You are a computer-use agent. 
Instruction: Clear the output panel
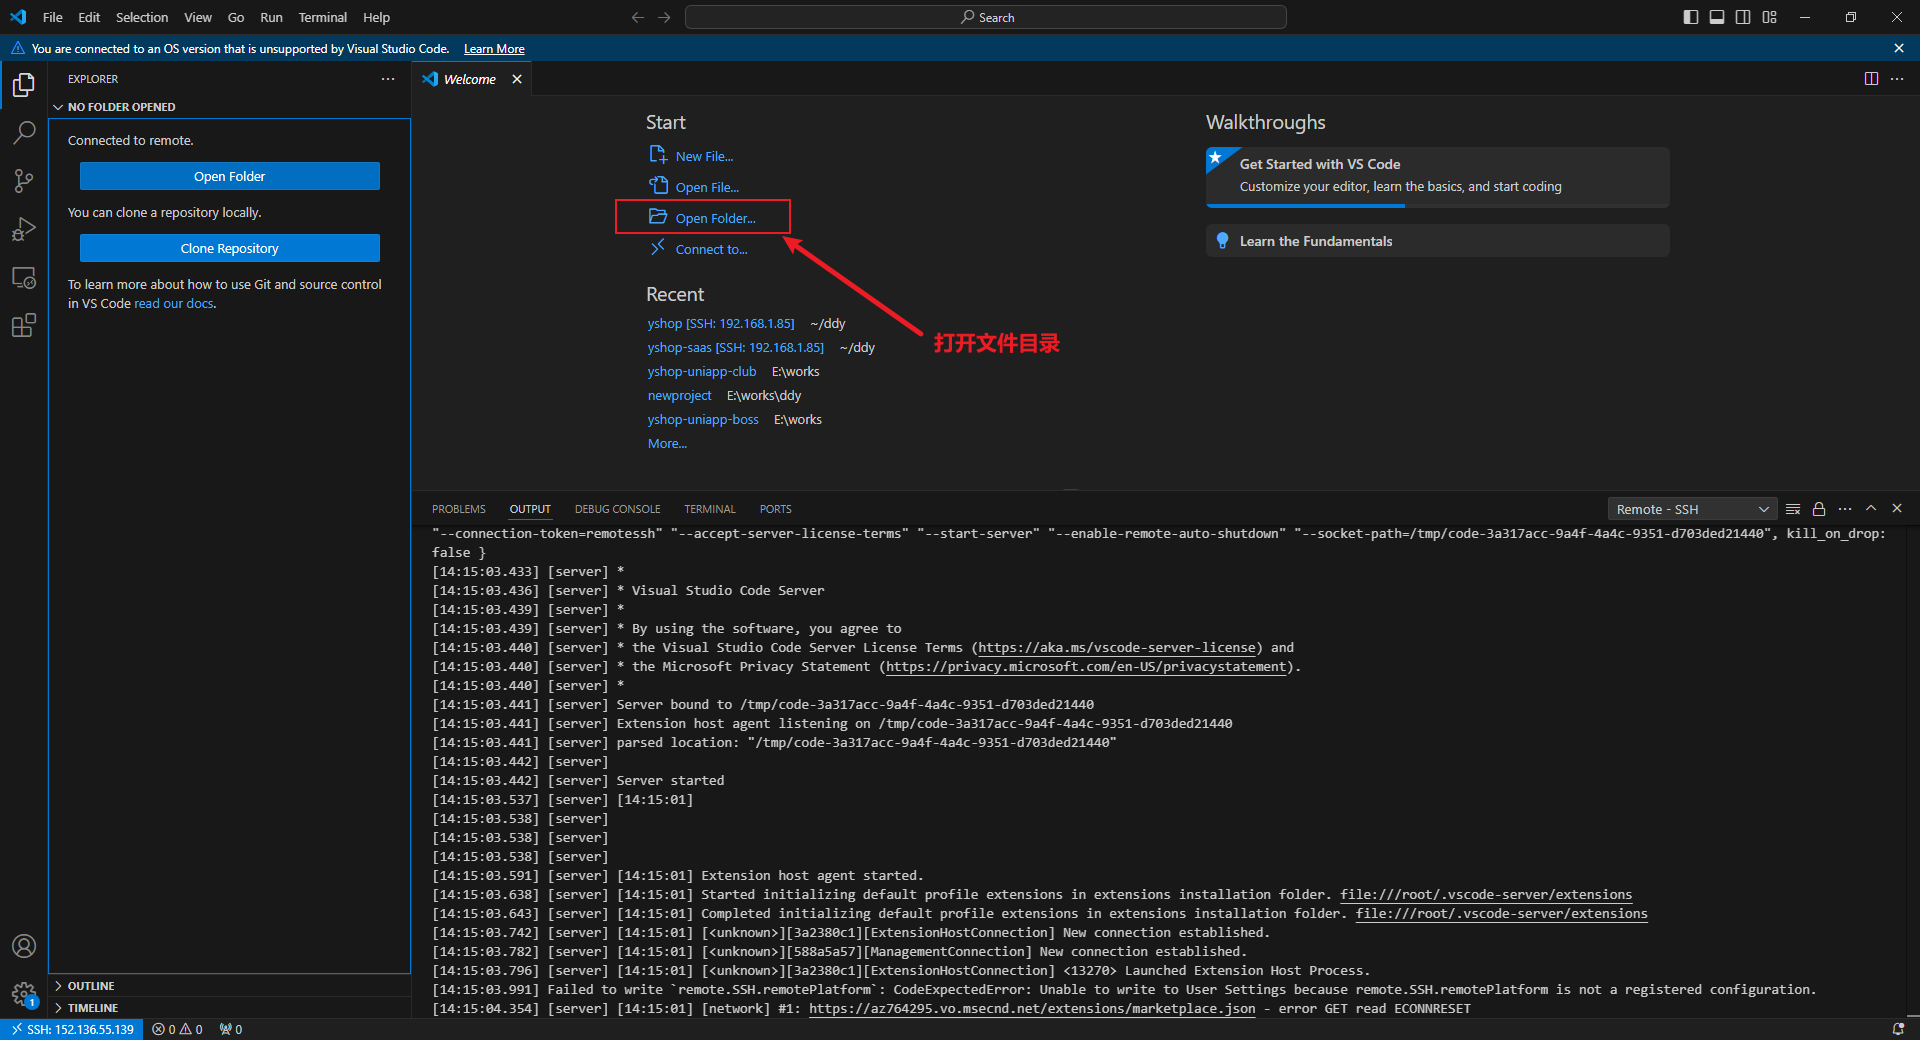(x=1793, y=509)
